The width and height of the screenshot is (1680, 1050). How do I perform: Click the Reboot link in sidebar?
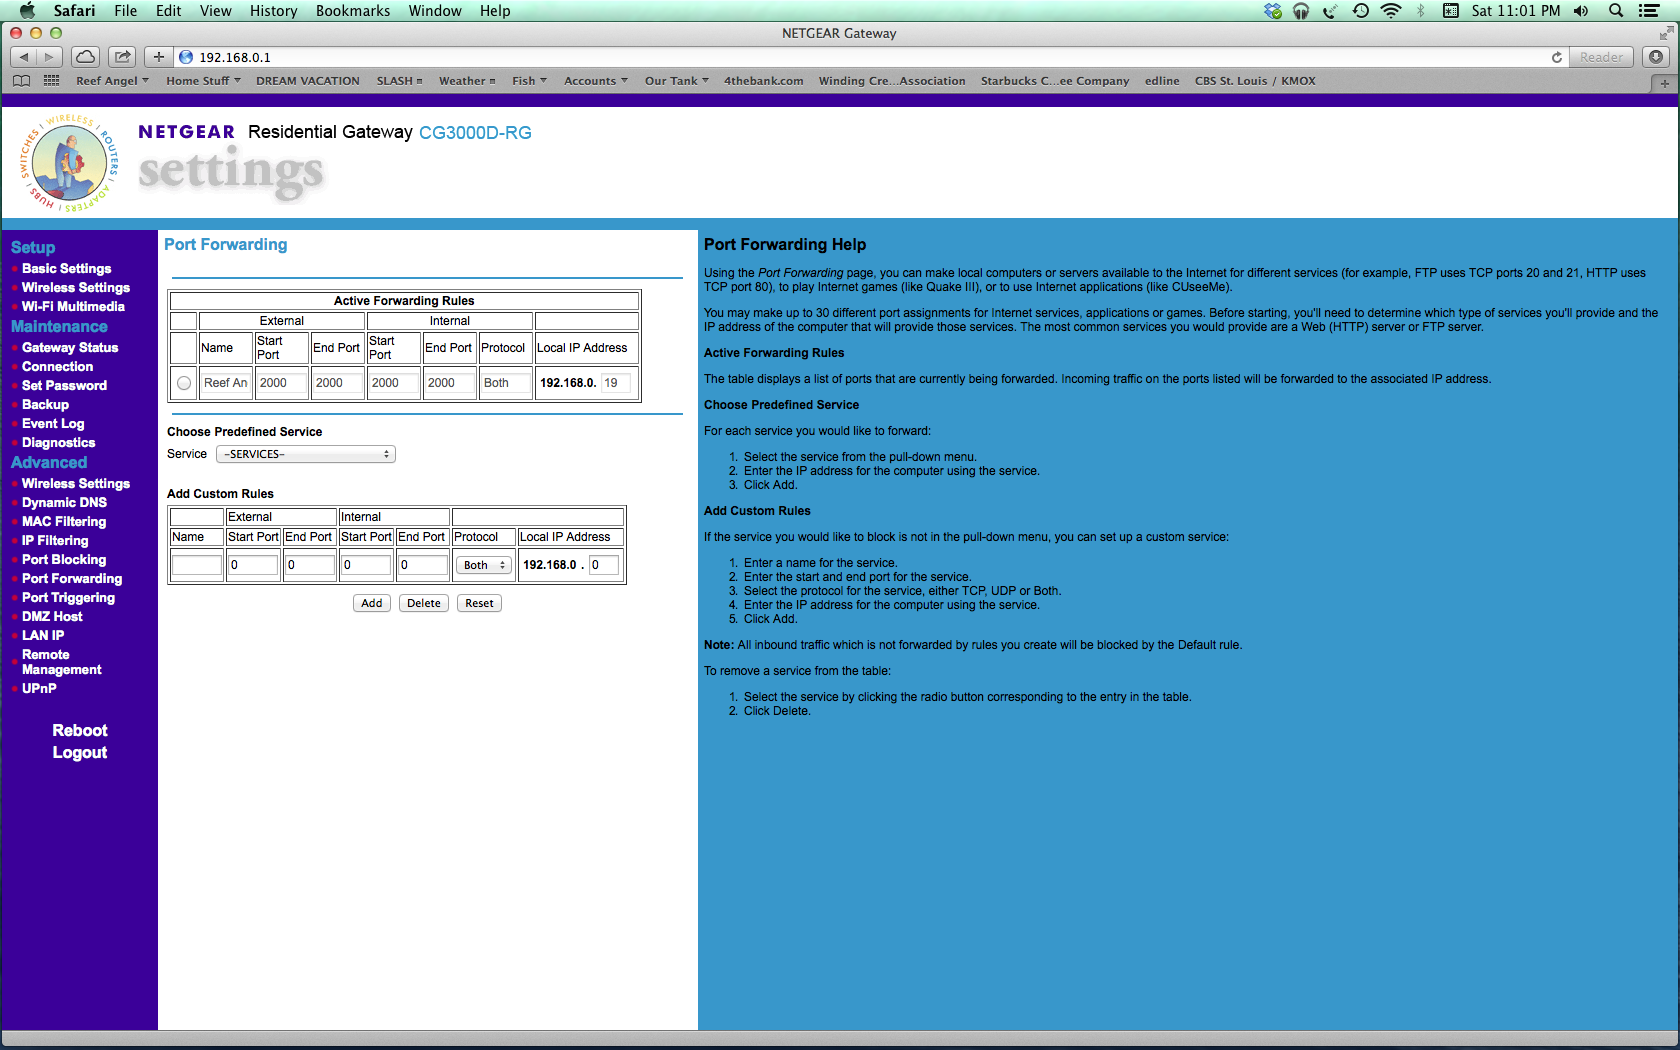[80, 730]
